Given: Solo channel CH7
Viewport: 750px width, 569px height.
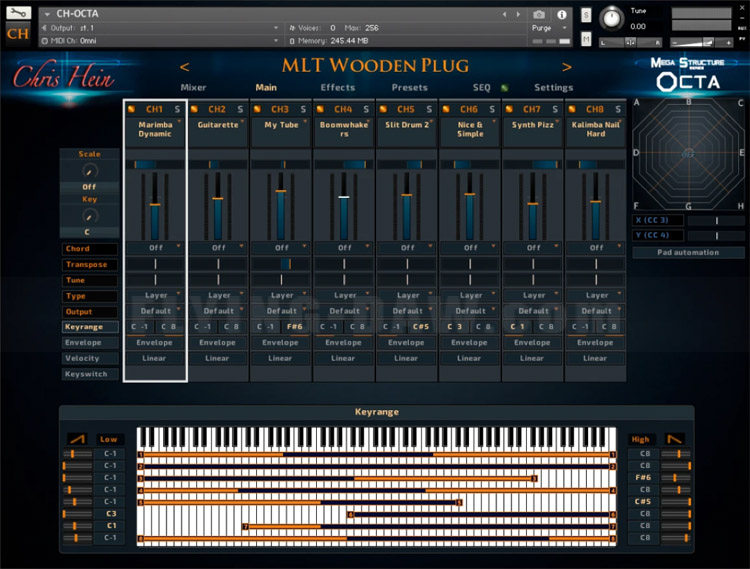Looking at the screenshot, I should (555, 109).
